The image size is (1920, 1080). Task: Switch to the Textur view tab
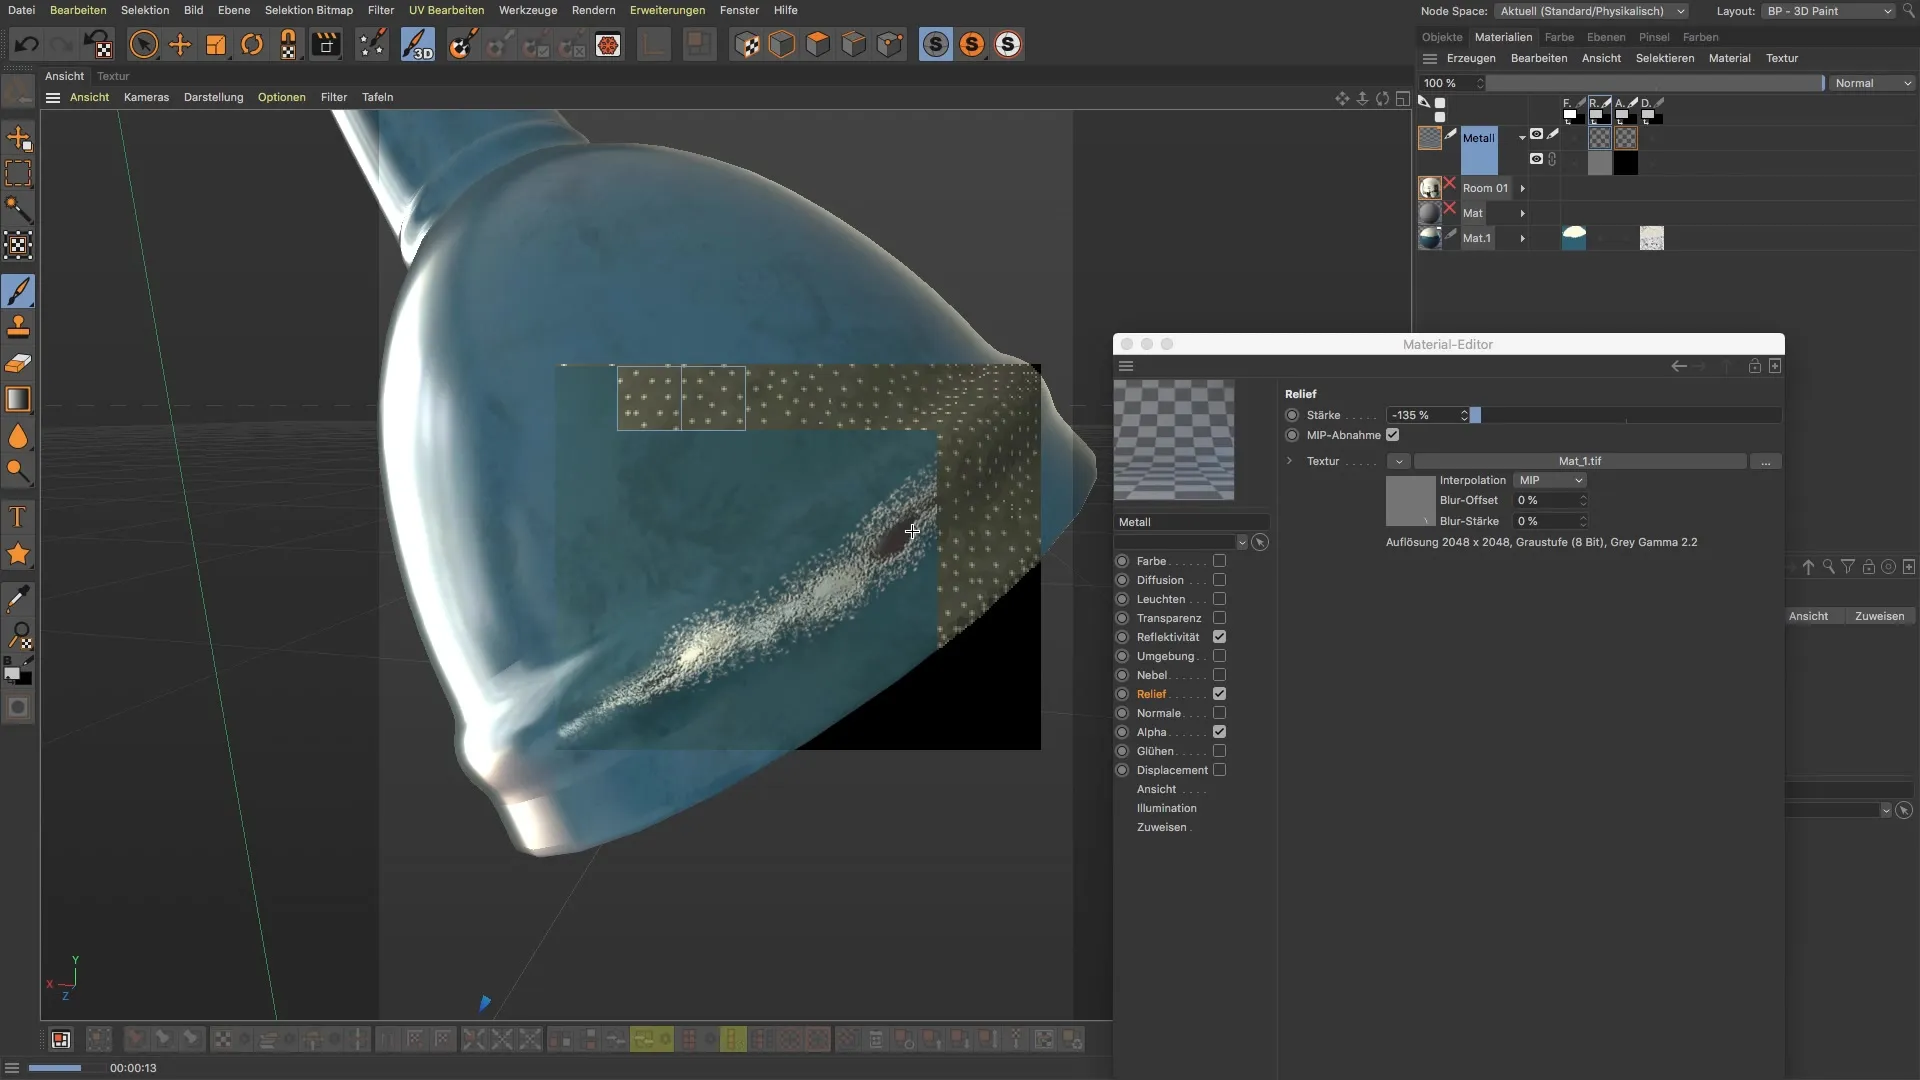[113, 76]
